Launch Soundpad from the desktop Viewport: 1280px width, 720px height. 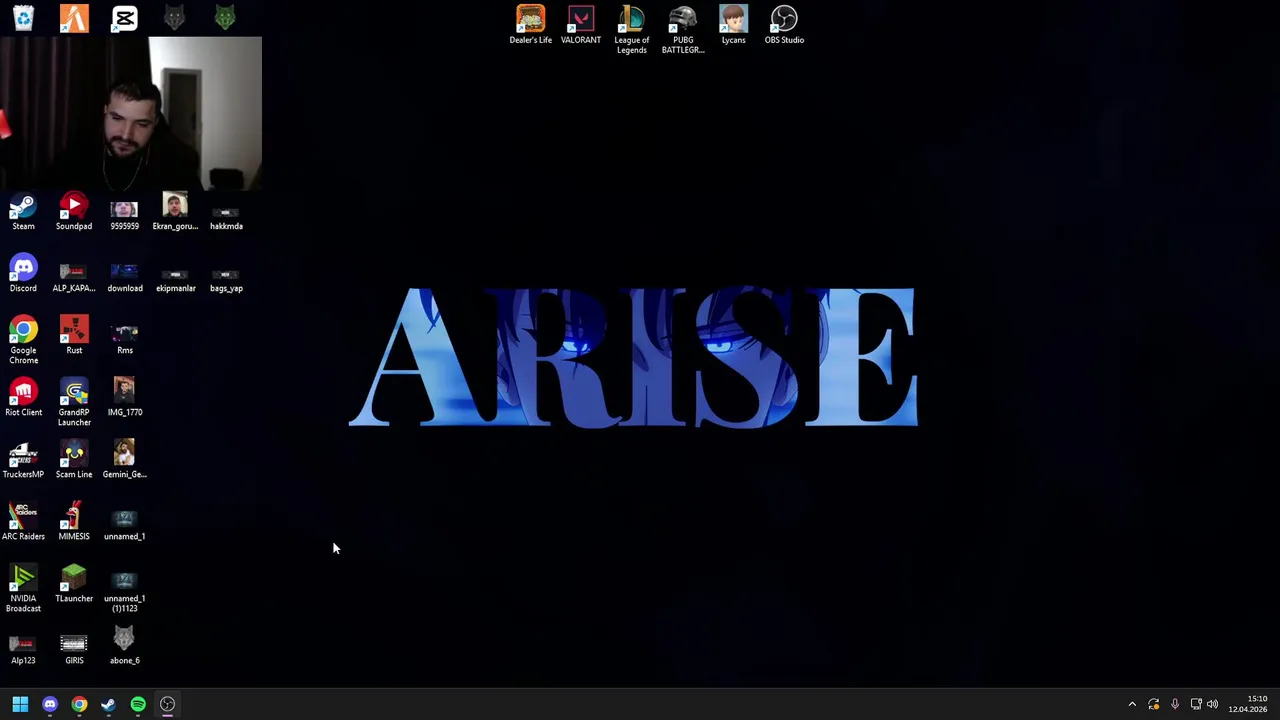click(x=74, y=212)
